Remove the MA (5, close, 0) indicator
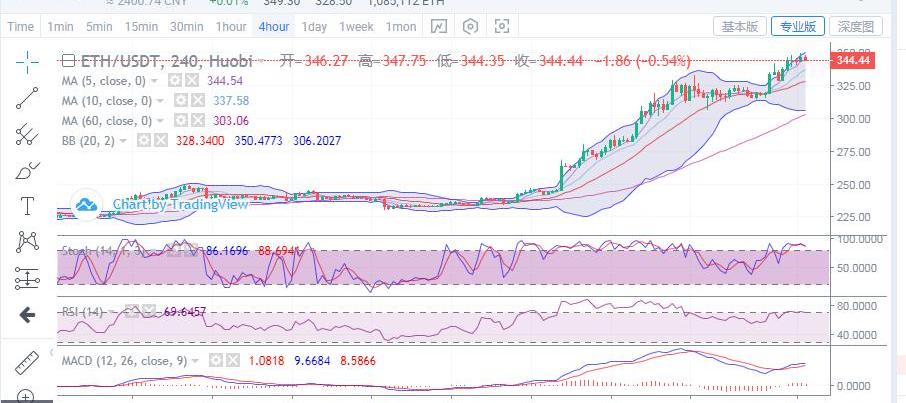 pos(192,81)
